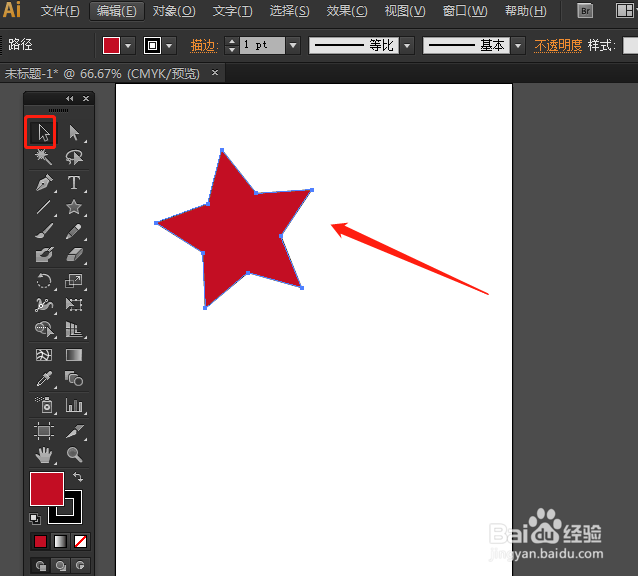The height and width of the screenshot is (576, 638).
Task: Switch to Draw Inside mode
Action: (x=80, y=565)
